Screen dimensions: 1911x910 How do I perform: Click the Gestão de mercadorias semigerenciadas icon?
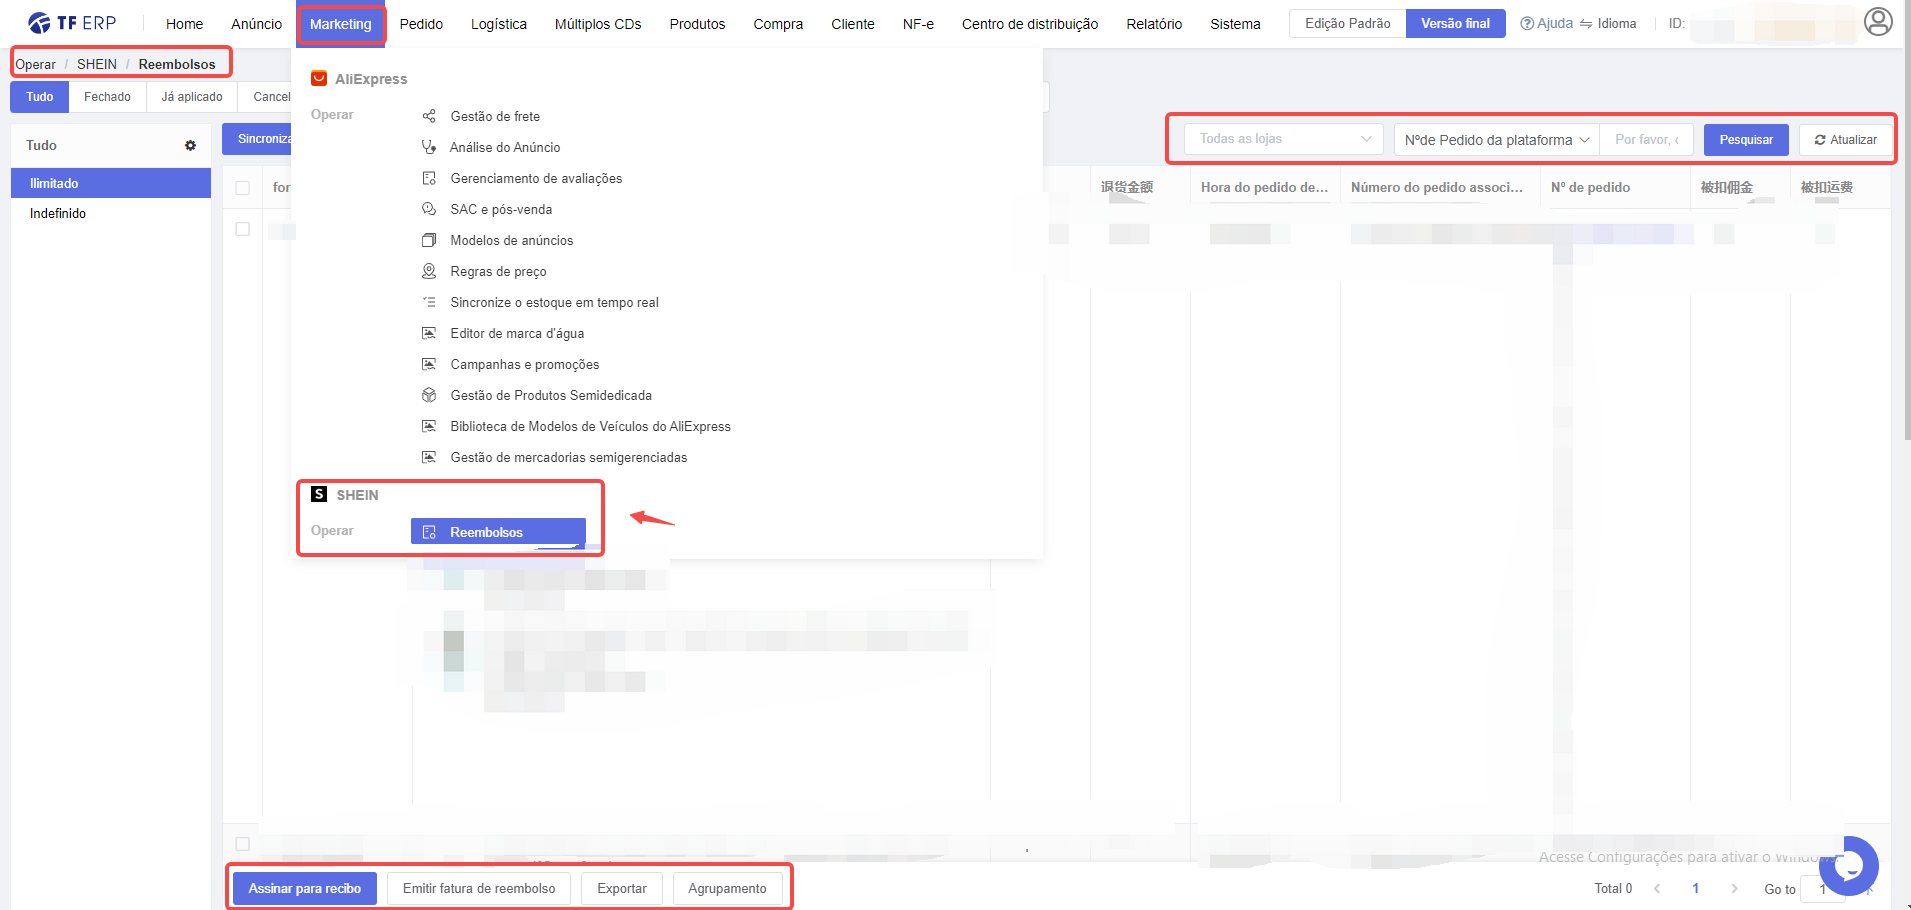pos(429,457)
